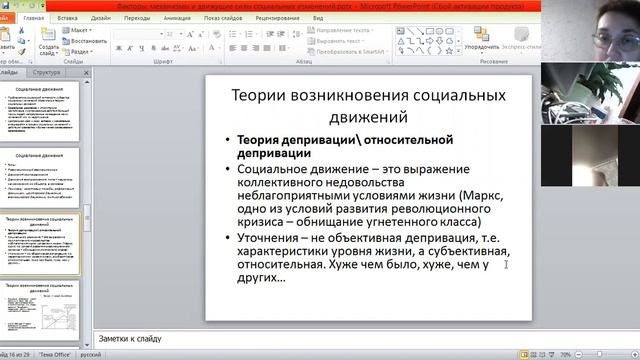Switch to the Рецензирование ribbon tab
The image size is (640, 360).
pos(278,18)
